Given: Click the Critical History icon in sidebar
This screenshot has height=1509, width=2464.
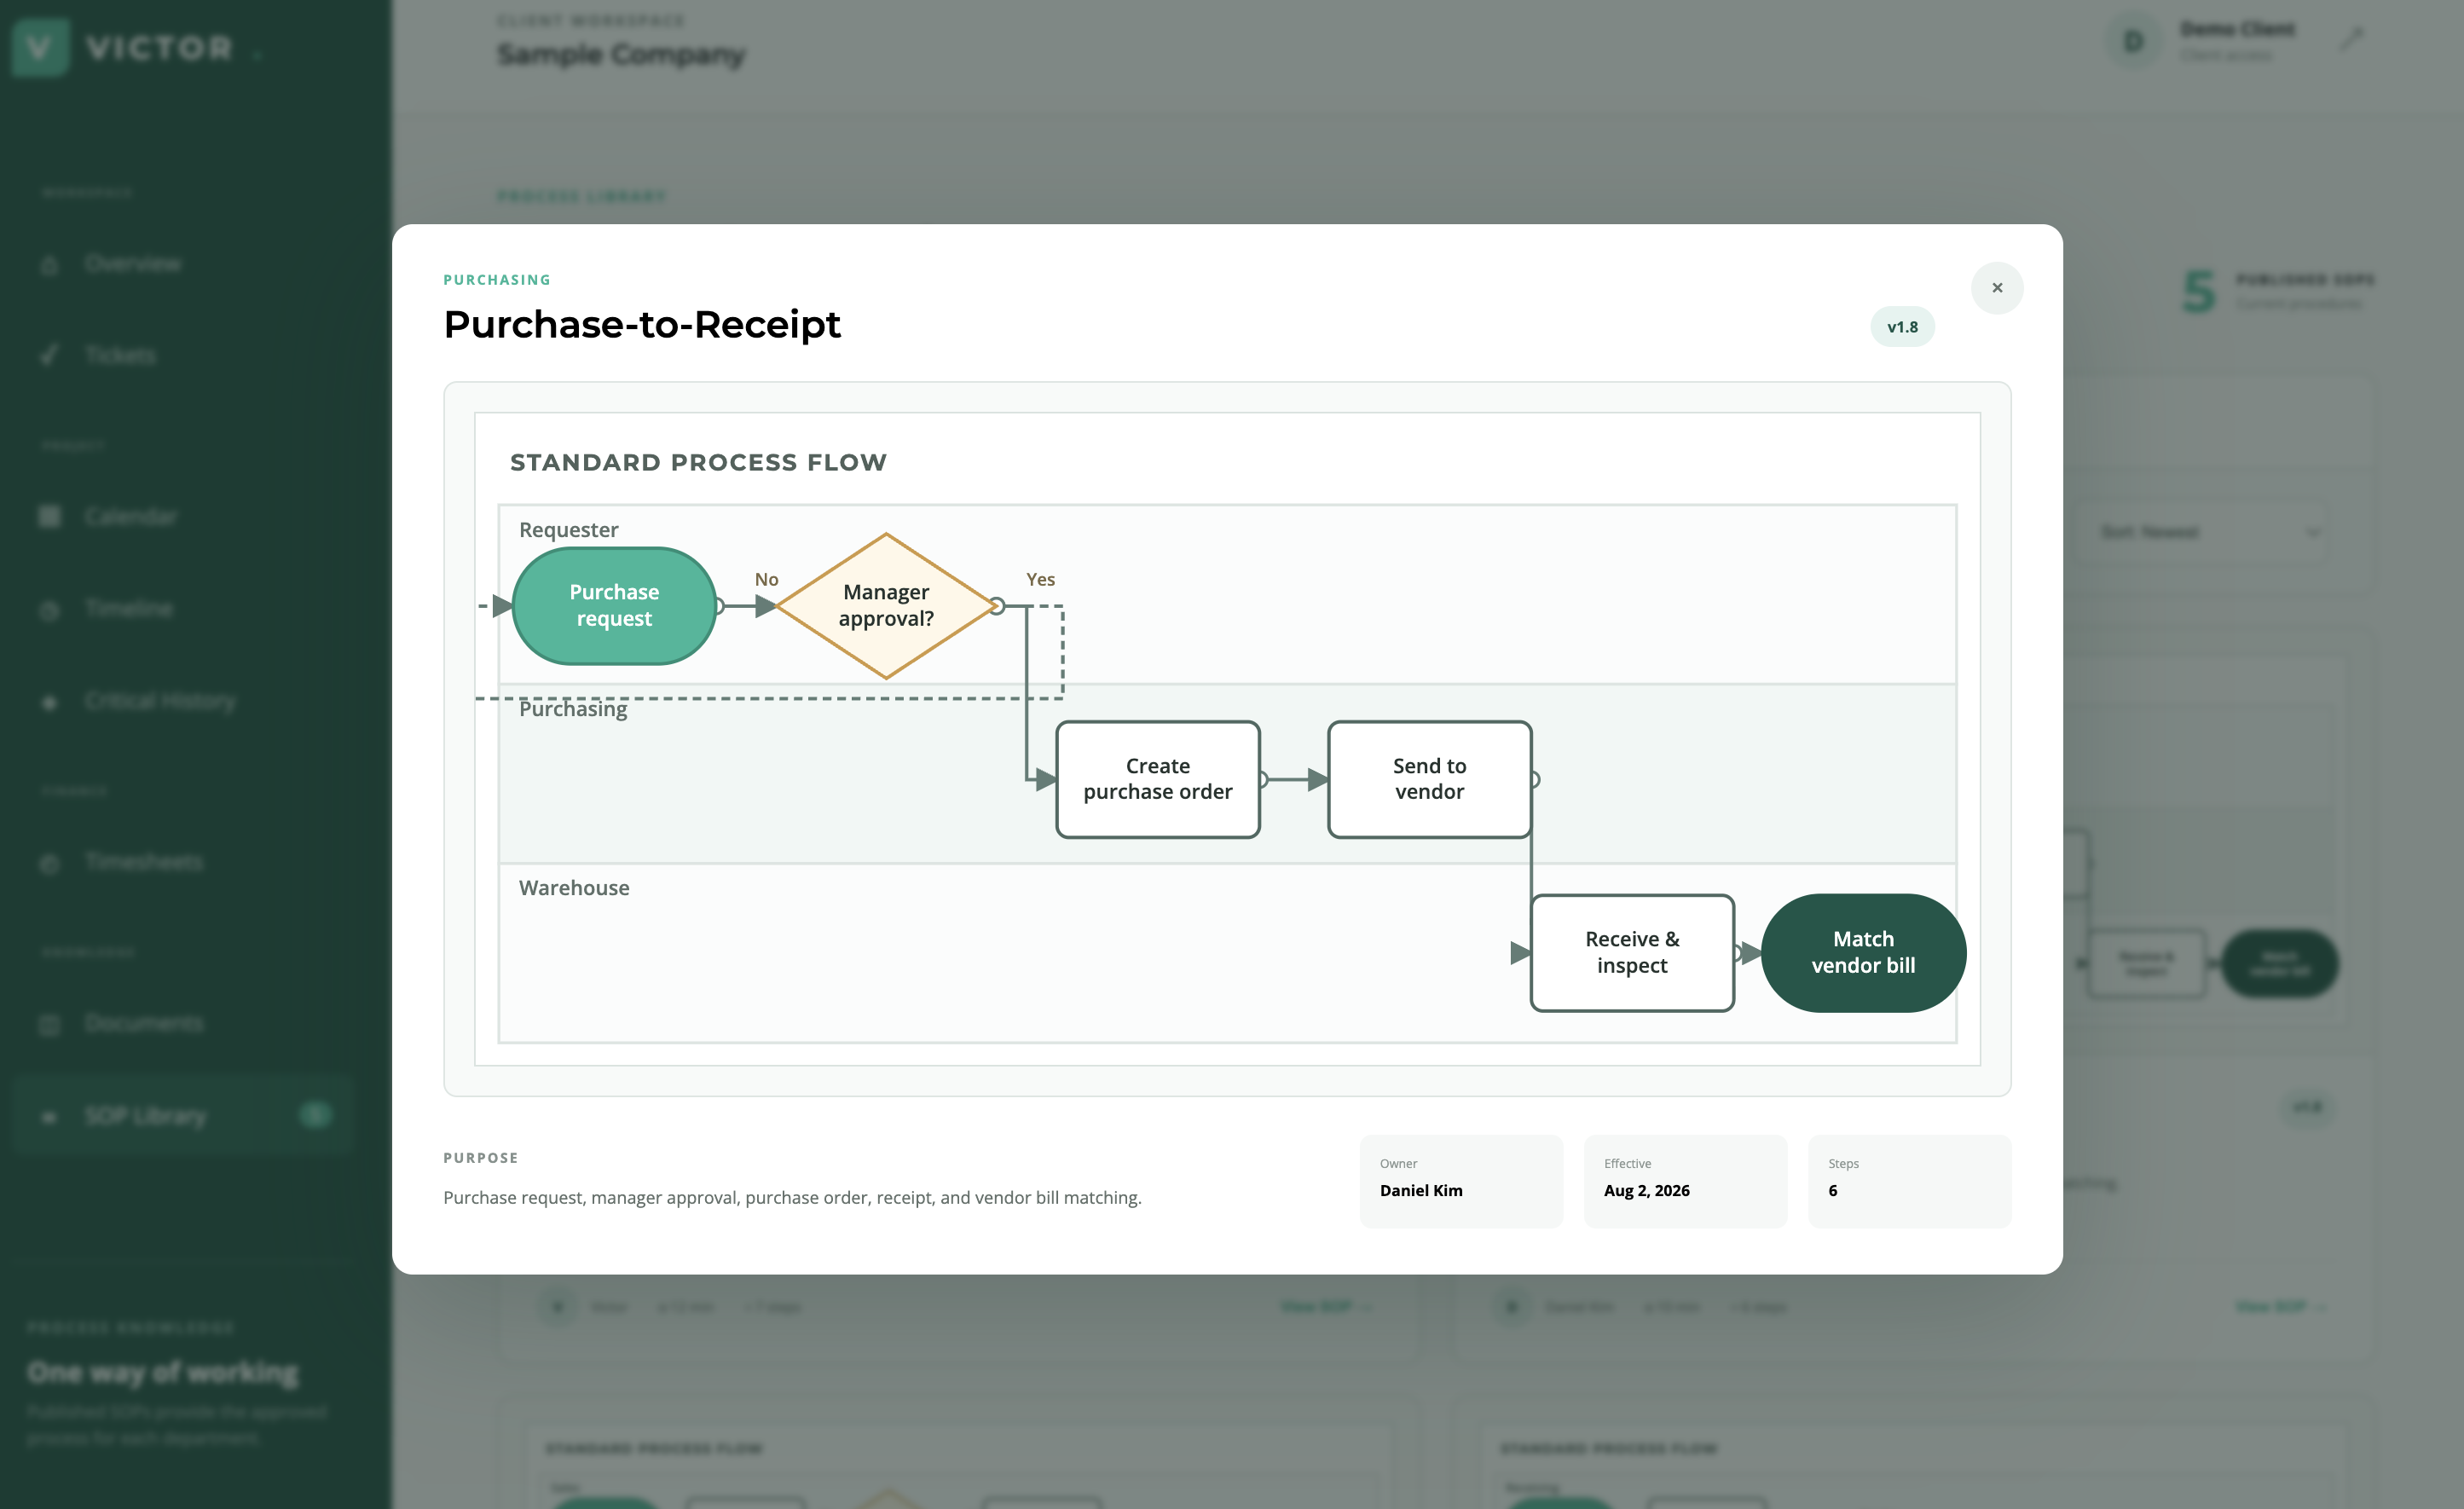Looking at the screenshot, I should [x=49, y=701].
